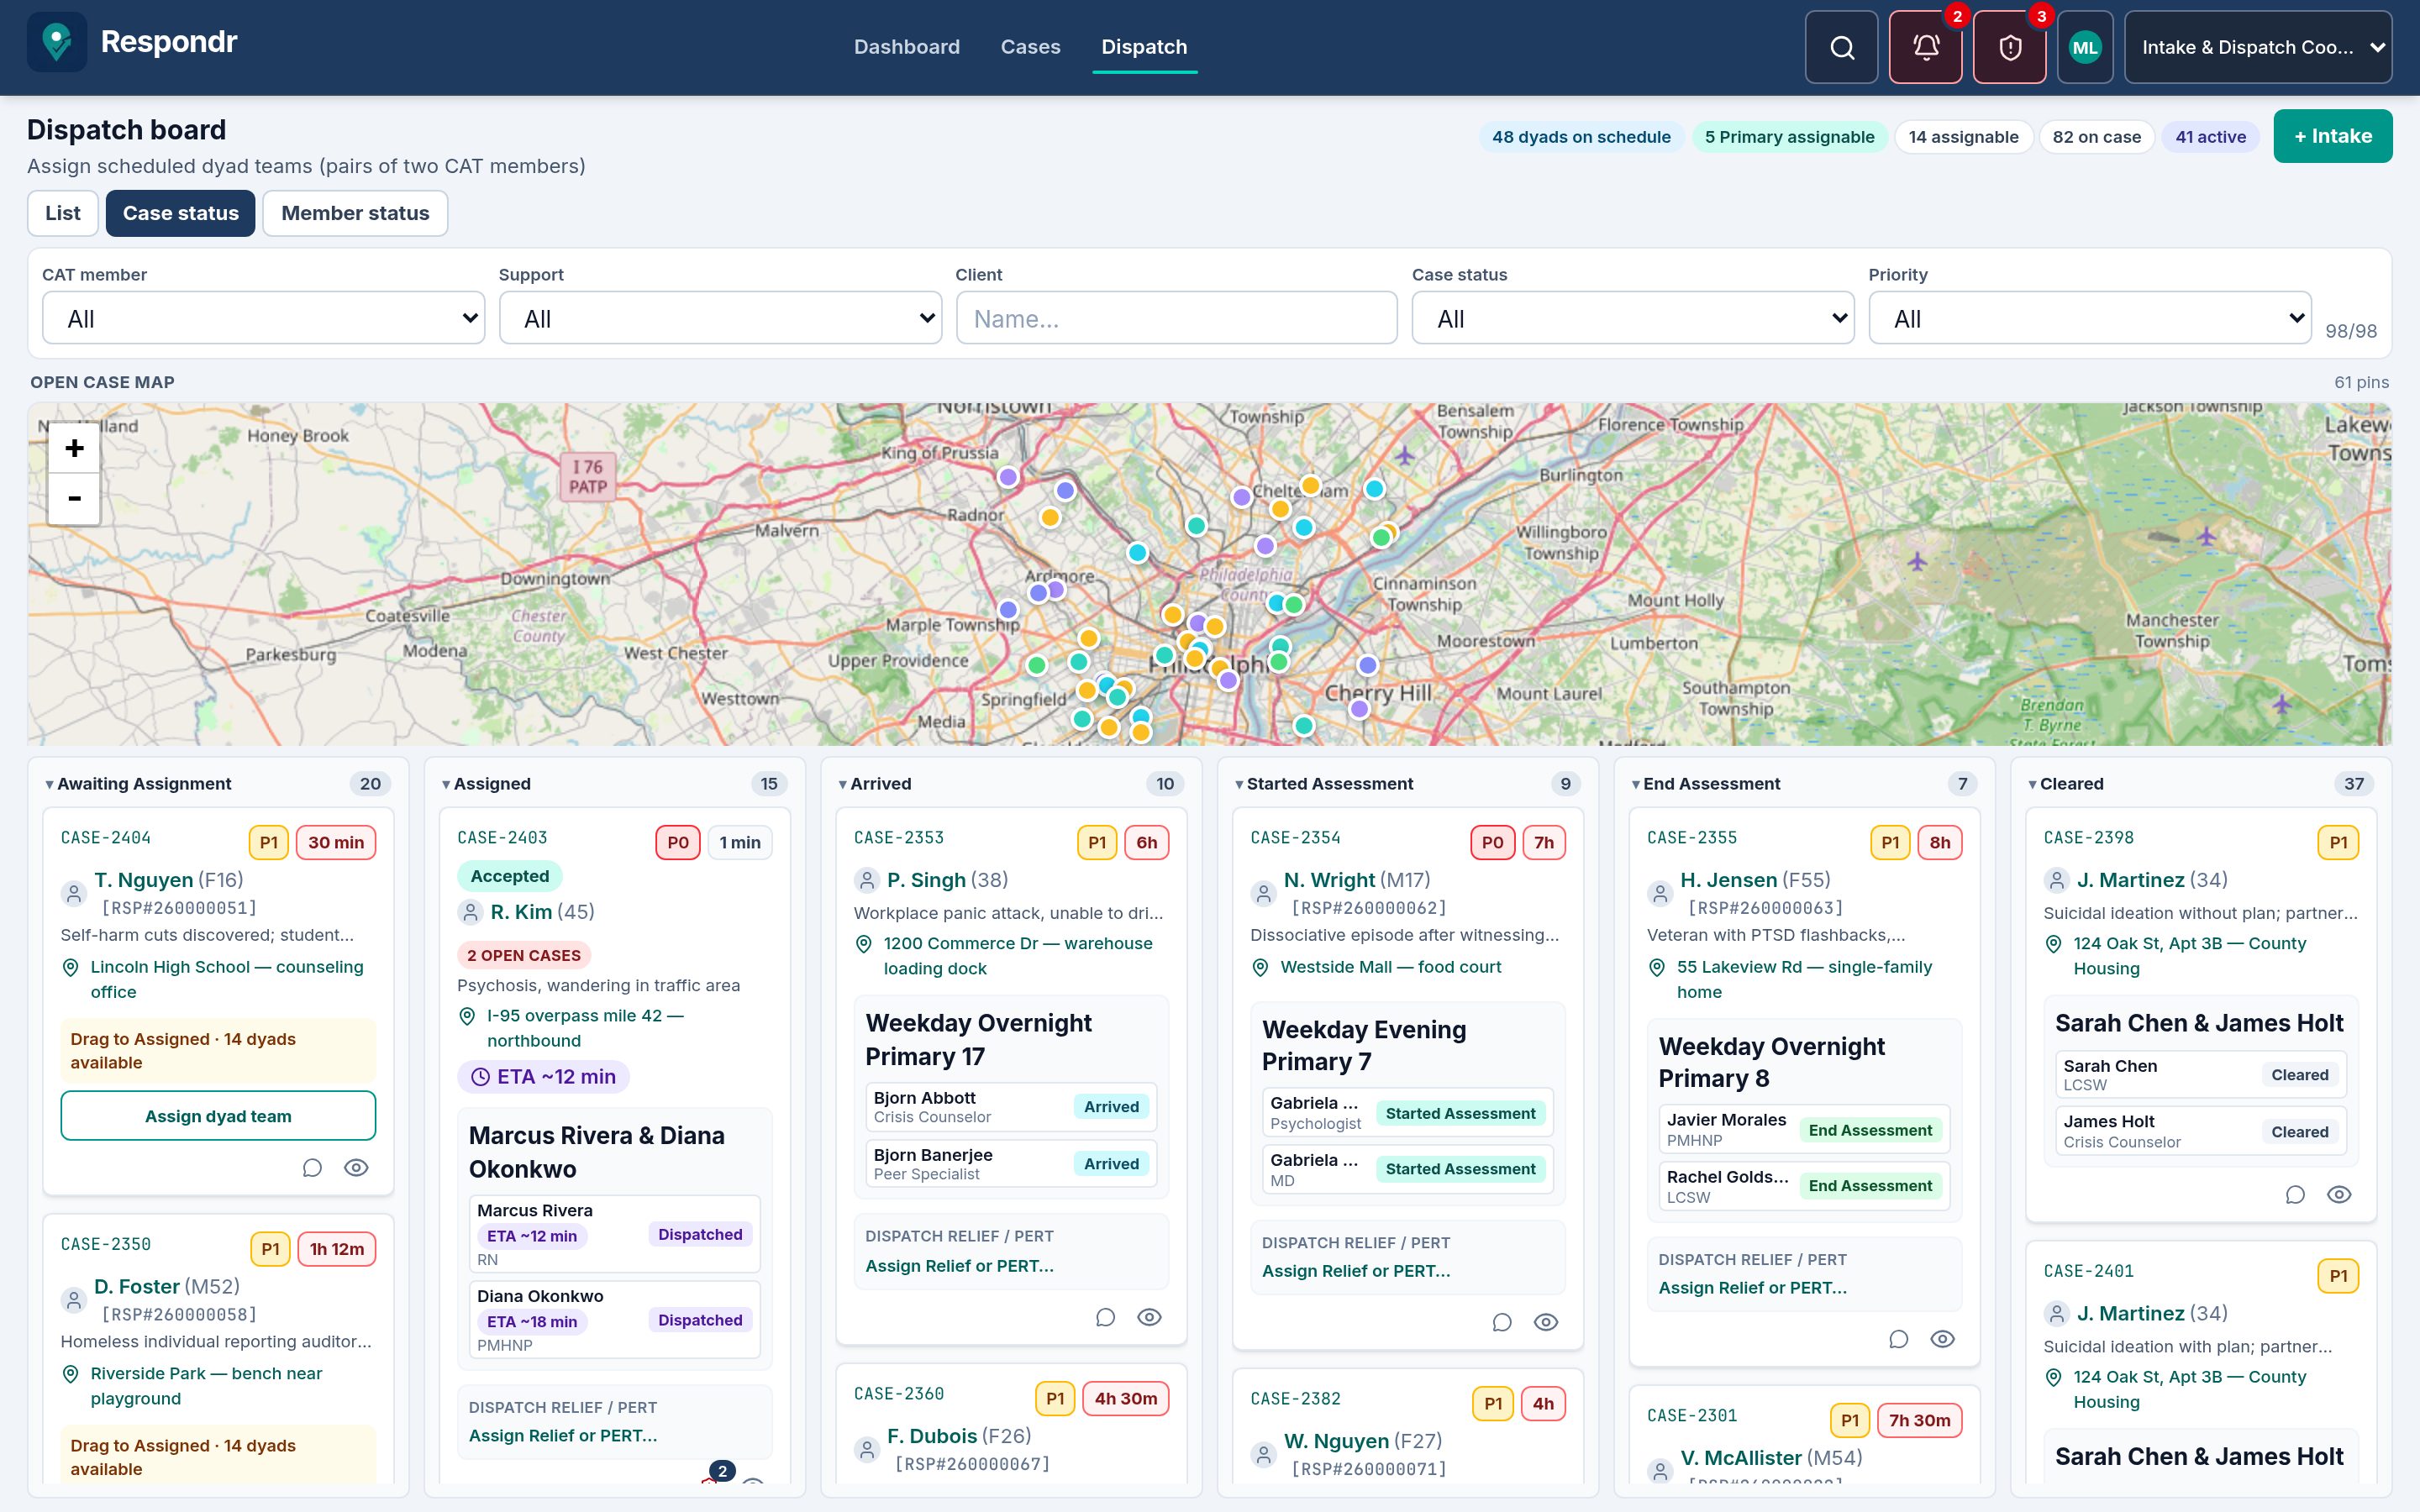2420x1512 pixels.
Task: Collapse the Assigned column
Action: 446,784
